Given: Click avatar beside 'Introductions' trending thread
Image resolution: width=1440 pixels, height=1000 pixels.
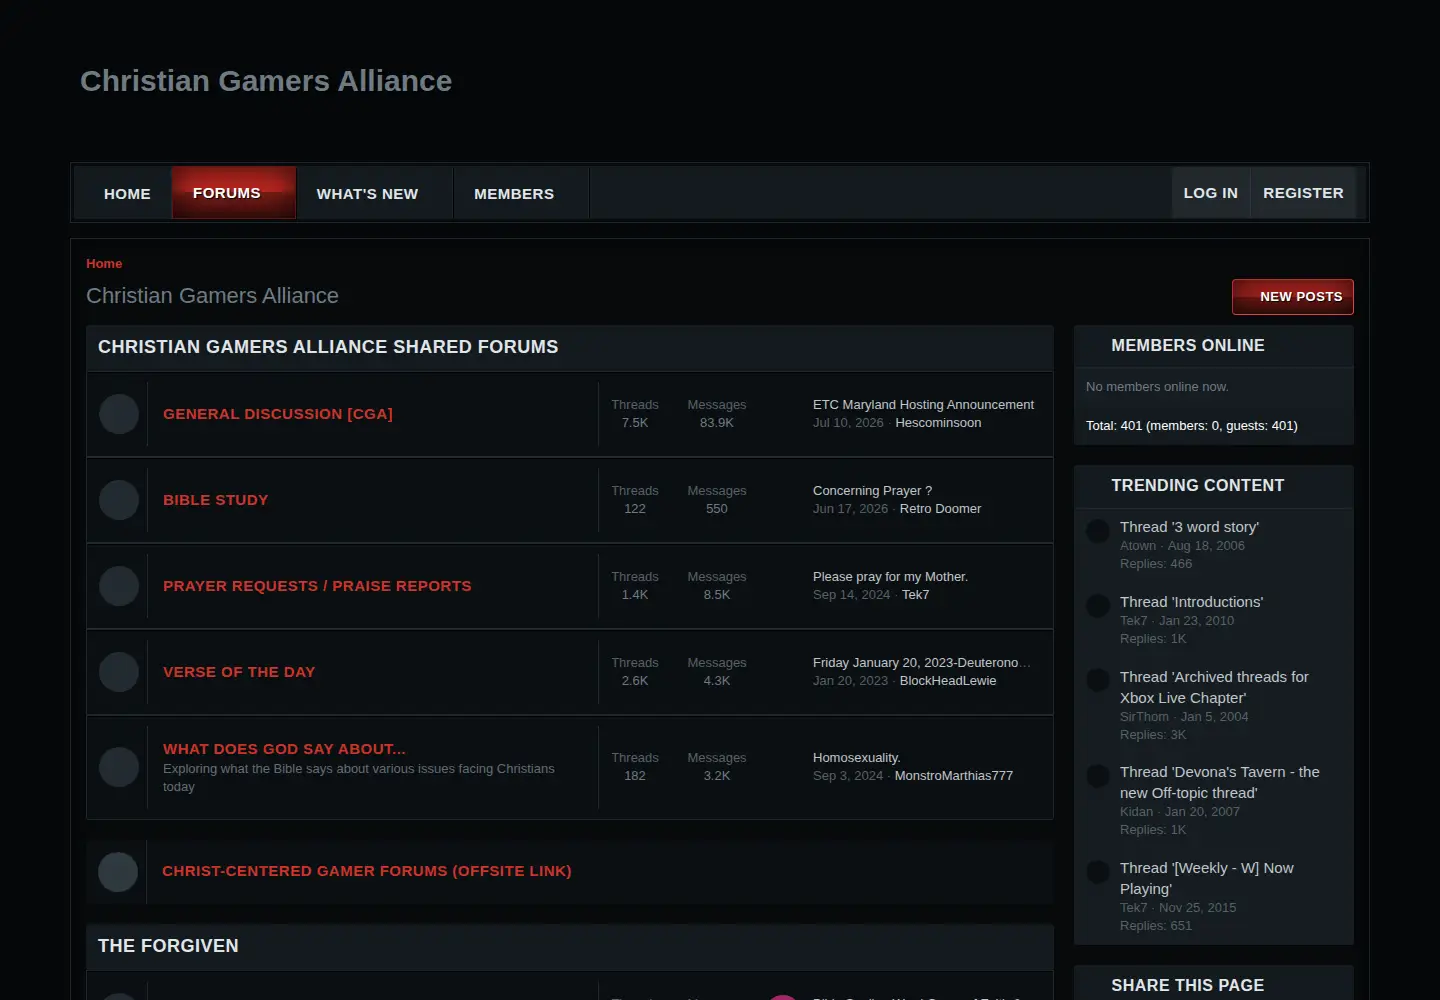Looking at the screenshot, I should click(x=1098, y=606).
